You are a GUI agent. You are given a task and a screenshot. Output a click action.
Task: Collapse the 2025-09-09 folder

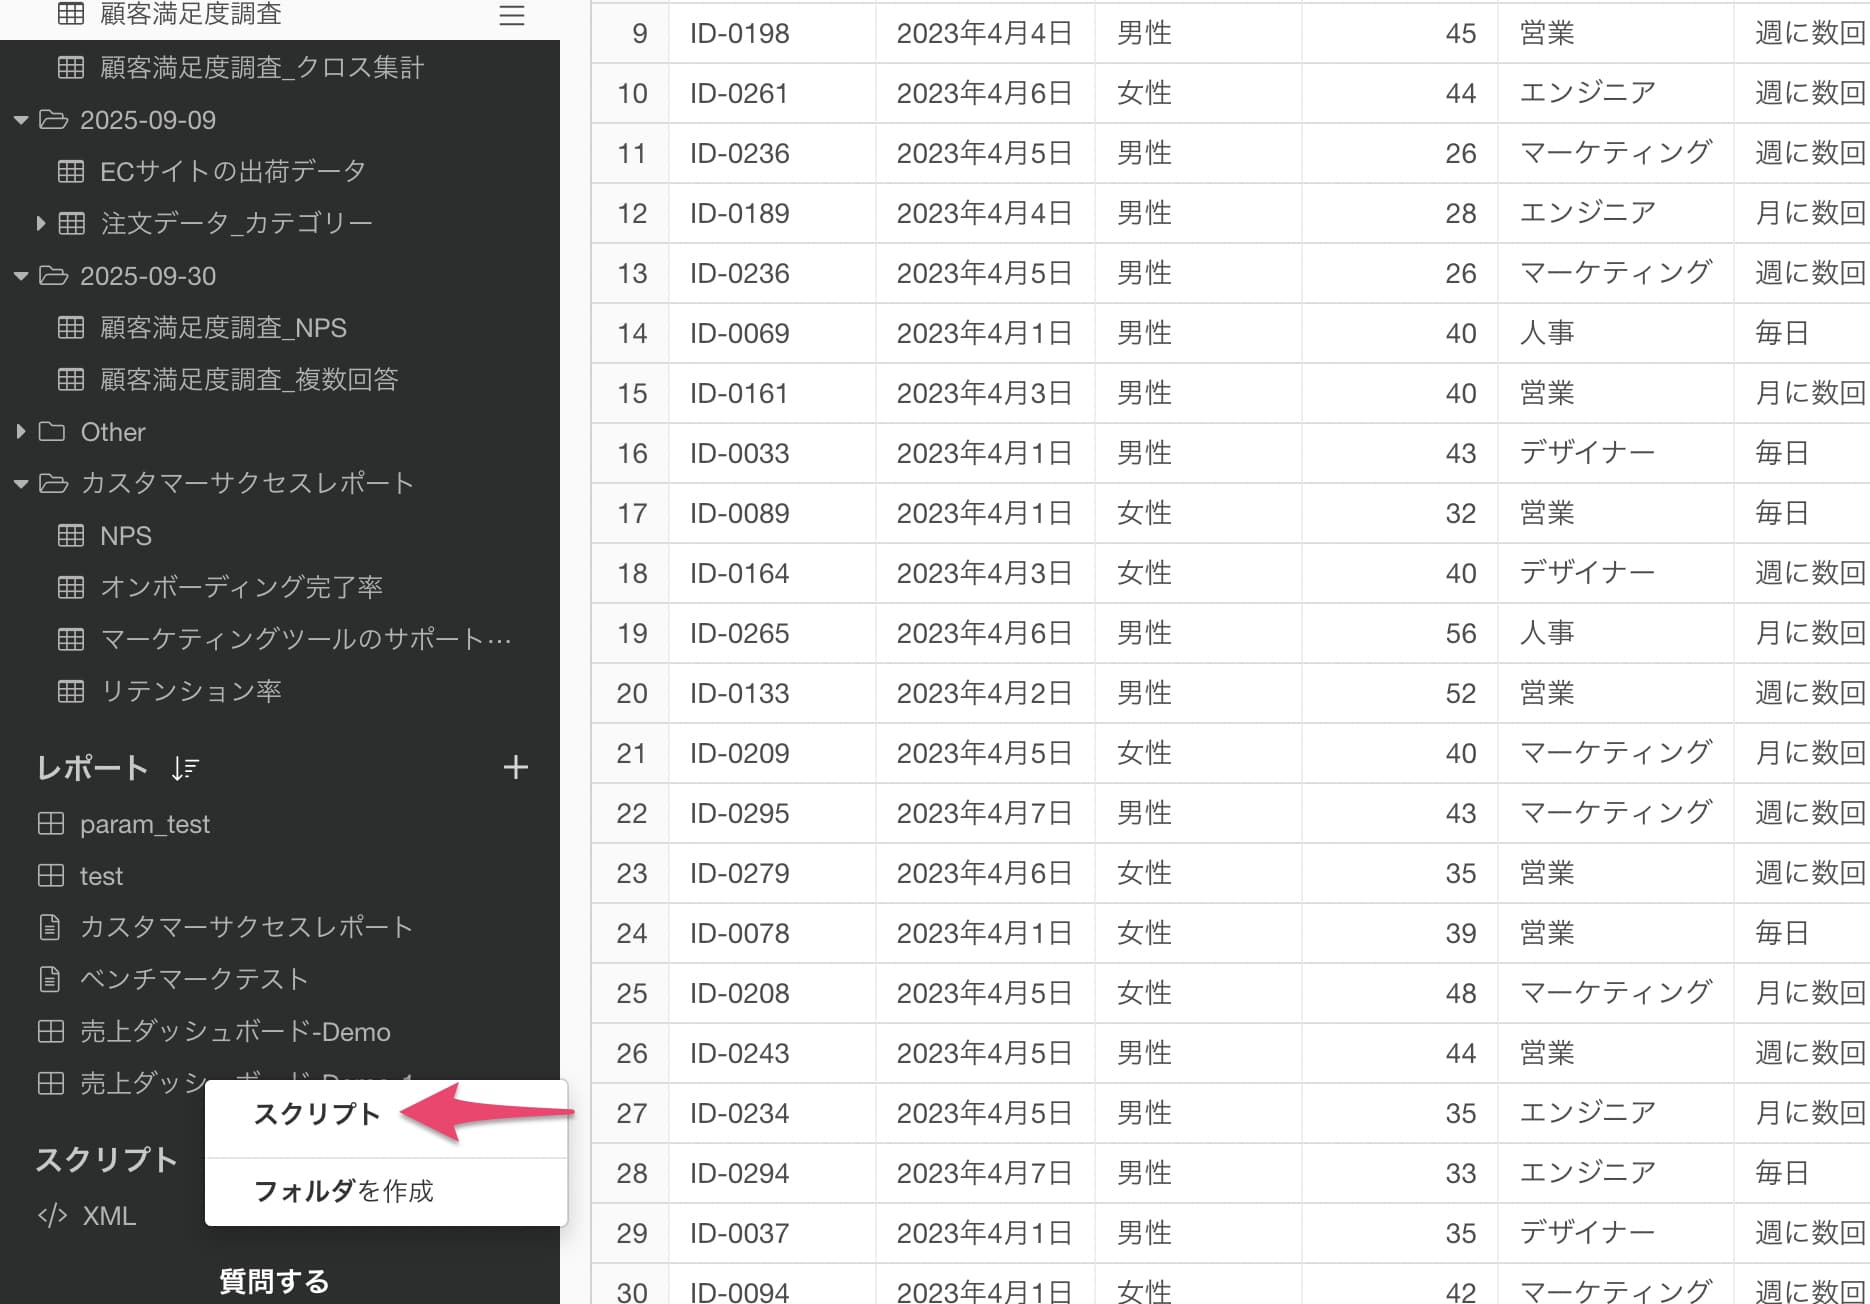pyautogui.click(x=20, y=120)
